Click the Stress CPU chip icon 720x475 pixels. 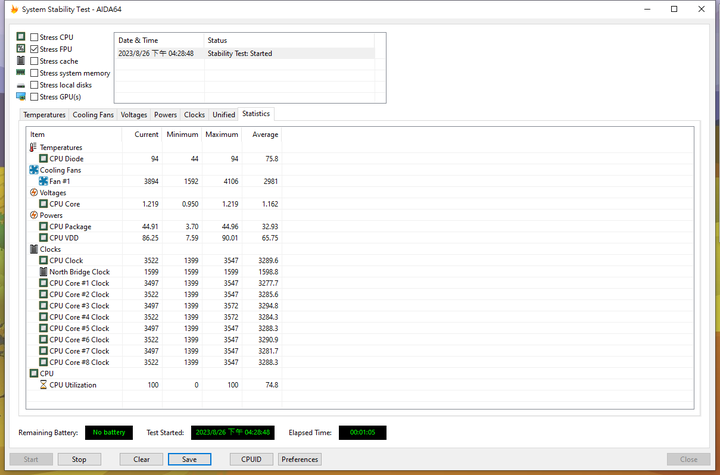(x=21, y=36)
